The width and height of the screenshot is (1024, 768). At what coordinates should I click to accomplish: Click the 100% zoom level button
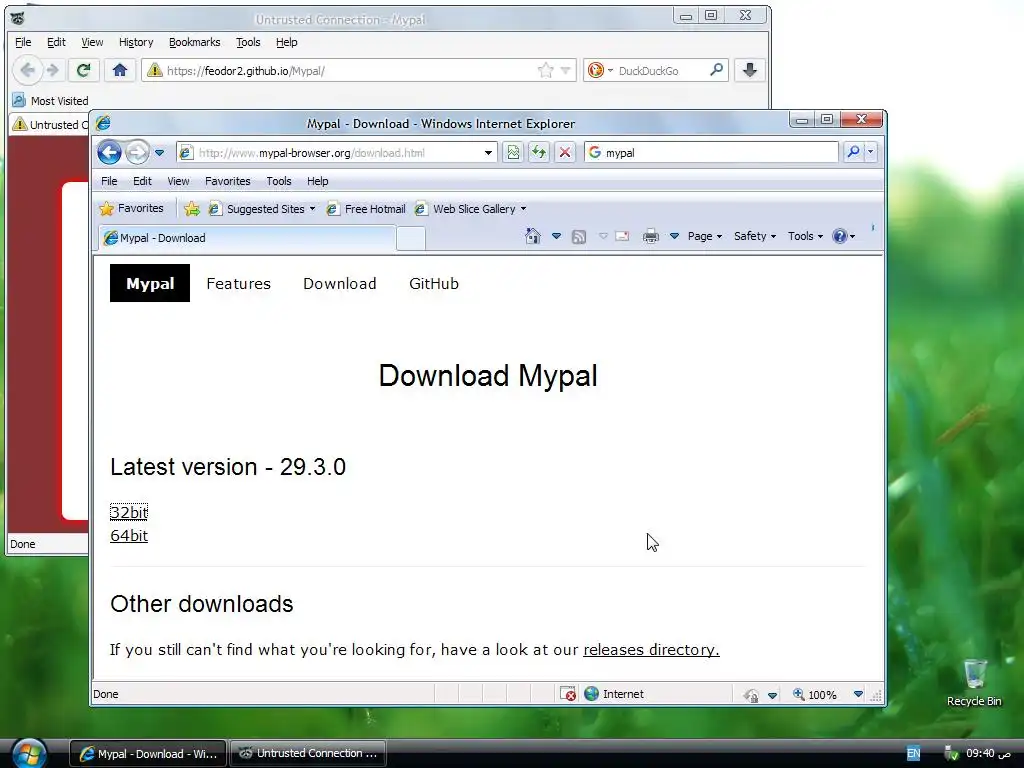(x=814, y=695)
